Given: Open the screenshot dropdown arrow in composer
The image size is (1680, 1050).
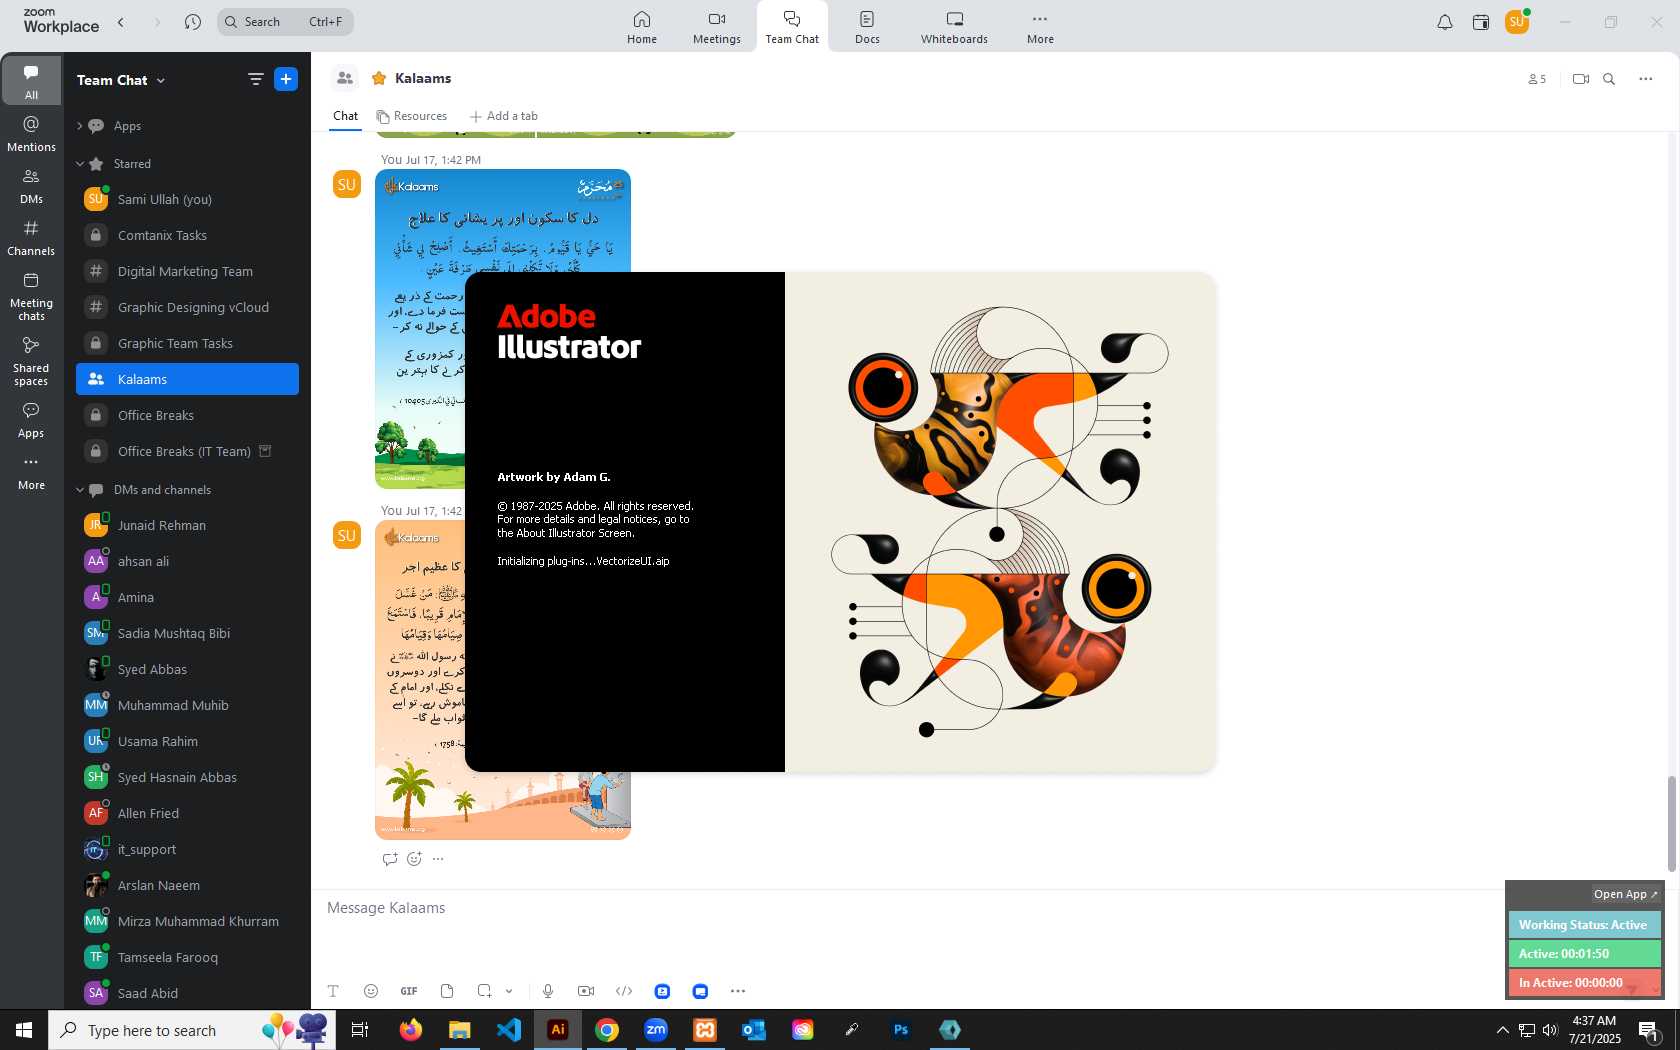Looking at the screenshot, I should 509,991.
